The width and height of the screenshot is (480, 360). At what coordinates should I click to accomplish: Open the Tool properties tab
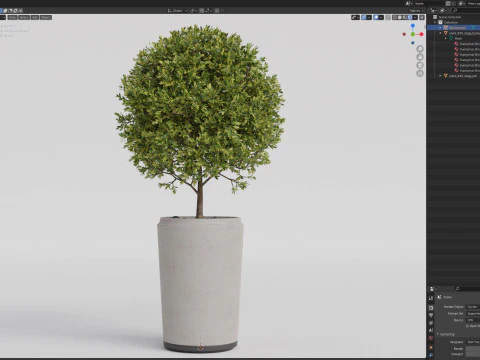pos(431,298)
